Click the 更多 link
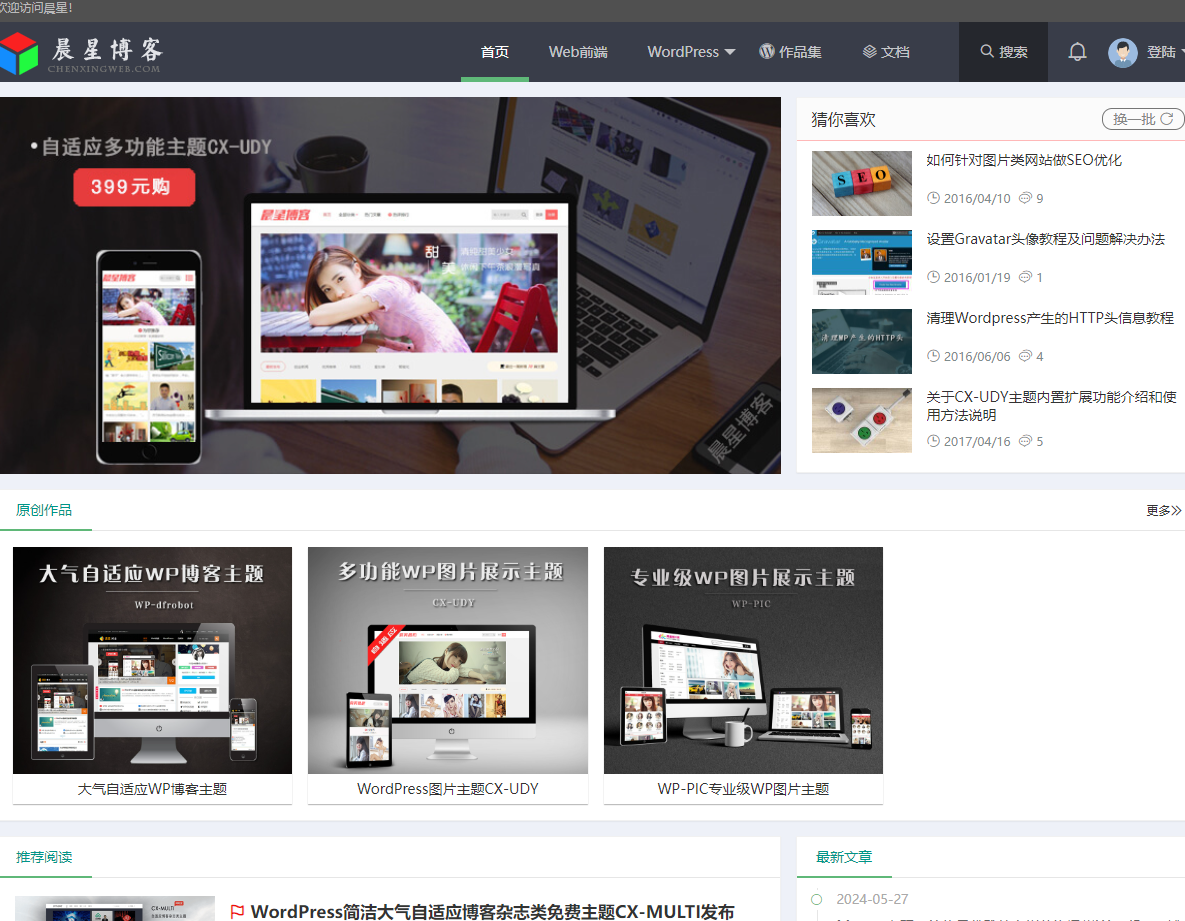Image resolution: width=1185 pixels, height=921 pixels. click(1163, 511)
